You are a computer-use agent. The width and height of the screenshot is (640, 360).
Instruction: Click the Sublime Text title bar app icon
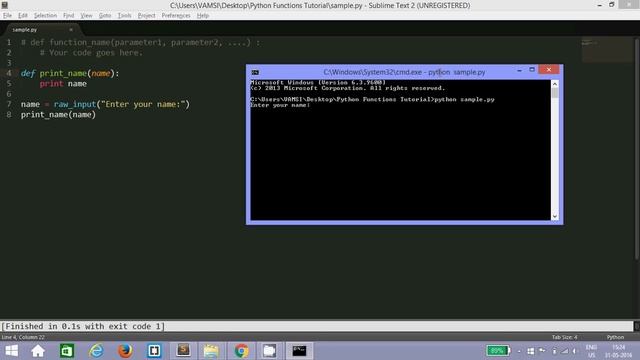[x=4, y=5]
